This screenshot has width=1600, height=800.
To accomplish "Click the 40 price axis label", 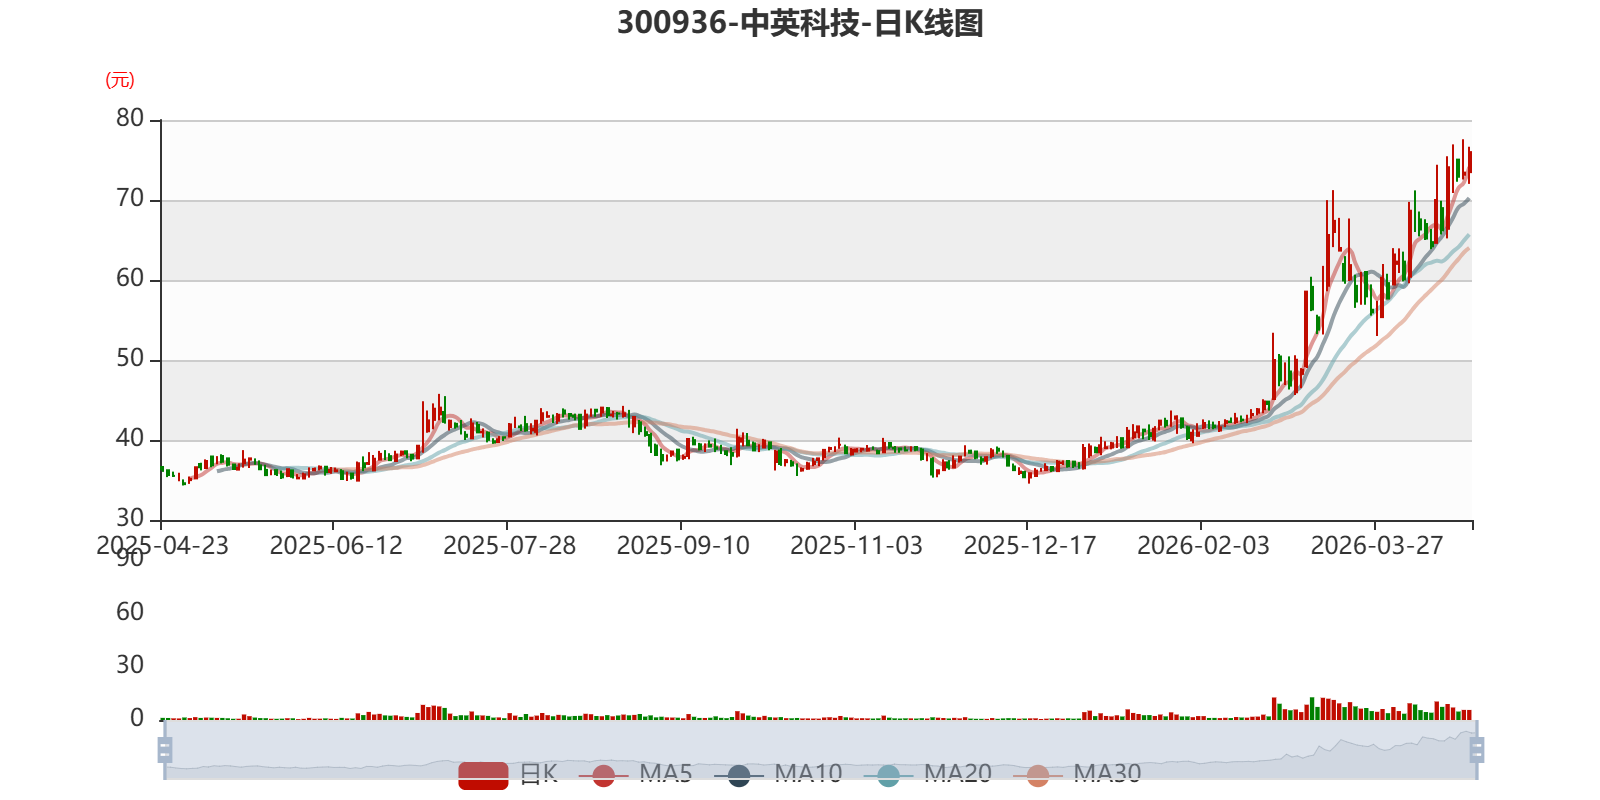I will (x=130, y=438).
